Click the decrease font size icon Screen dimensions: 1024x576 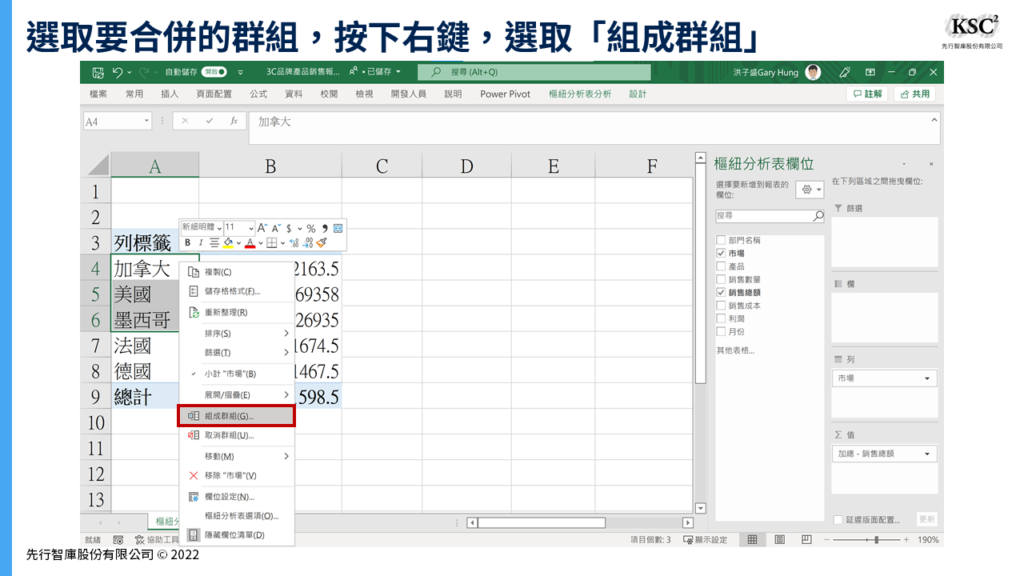point(276,228)
